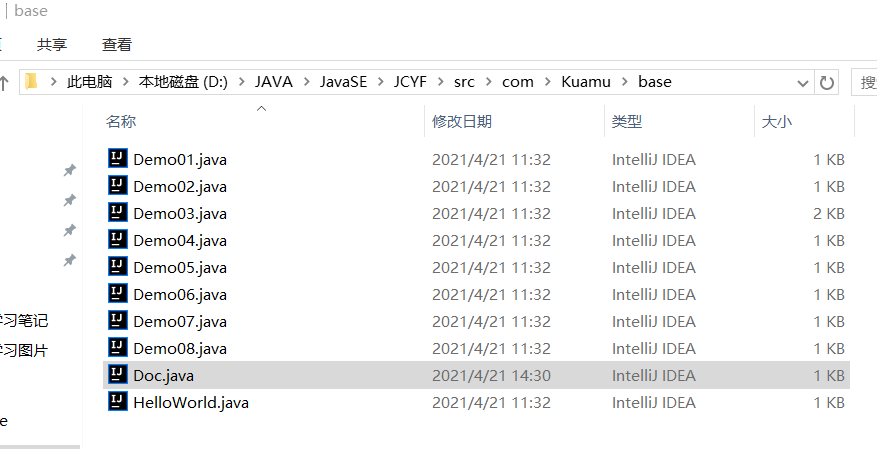This screenshot has height=449, width=877.
Task: Open the 共享 ribbon tab
Action: pyautogui.click(x=52, y=44)
